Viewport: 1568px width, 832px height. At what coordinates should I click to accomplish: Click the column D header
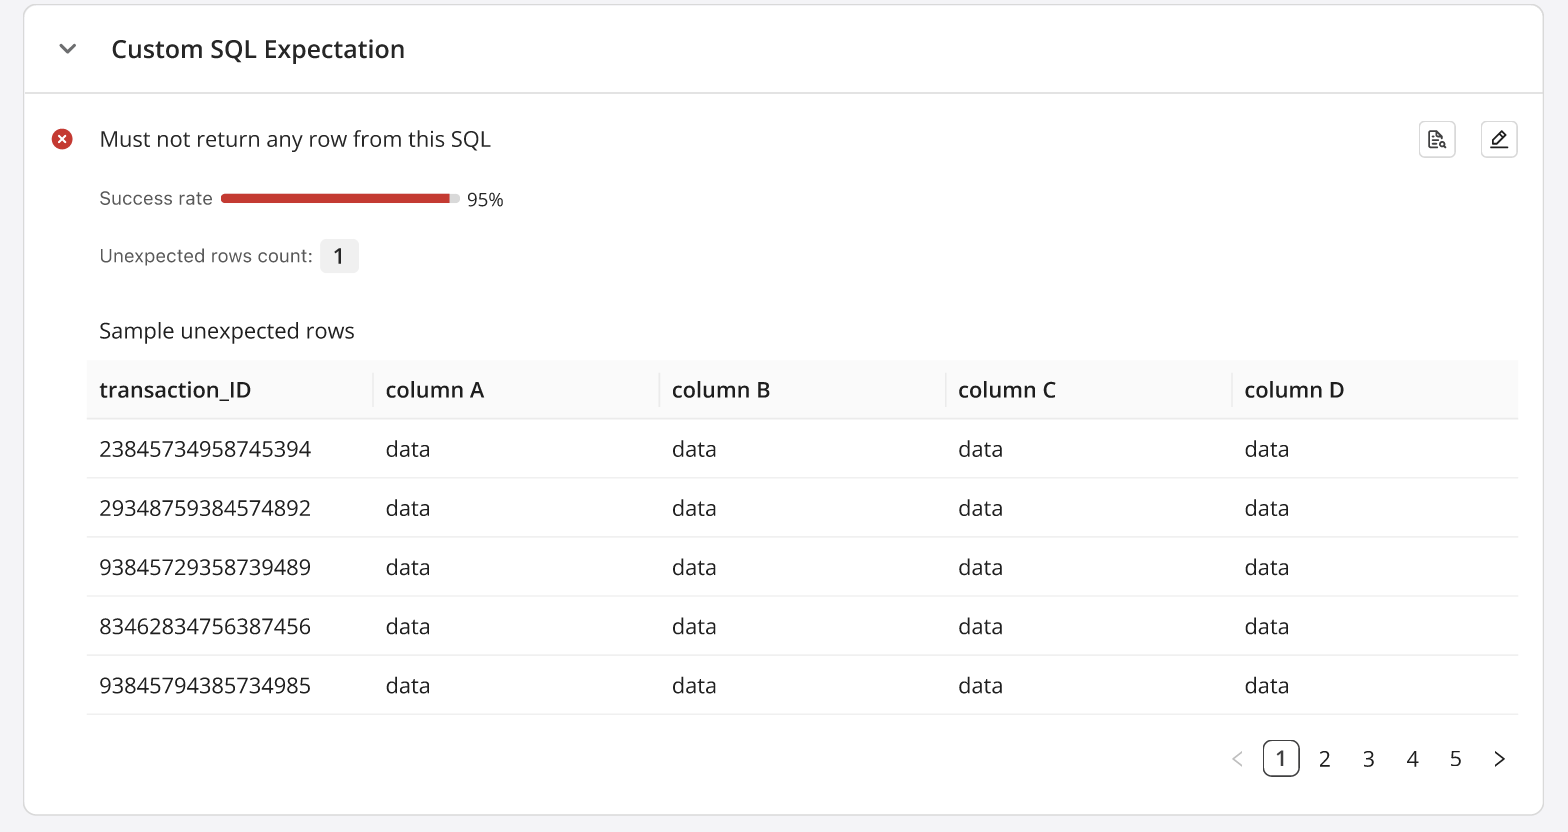[x=1294, y=390]
